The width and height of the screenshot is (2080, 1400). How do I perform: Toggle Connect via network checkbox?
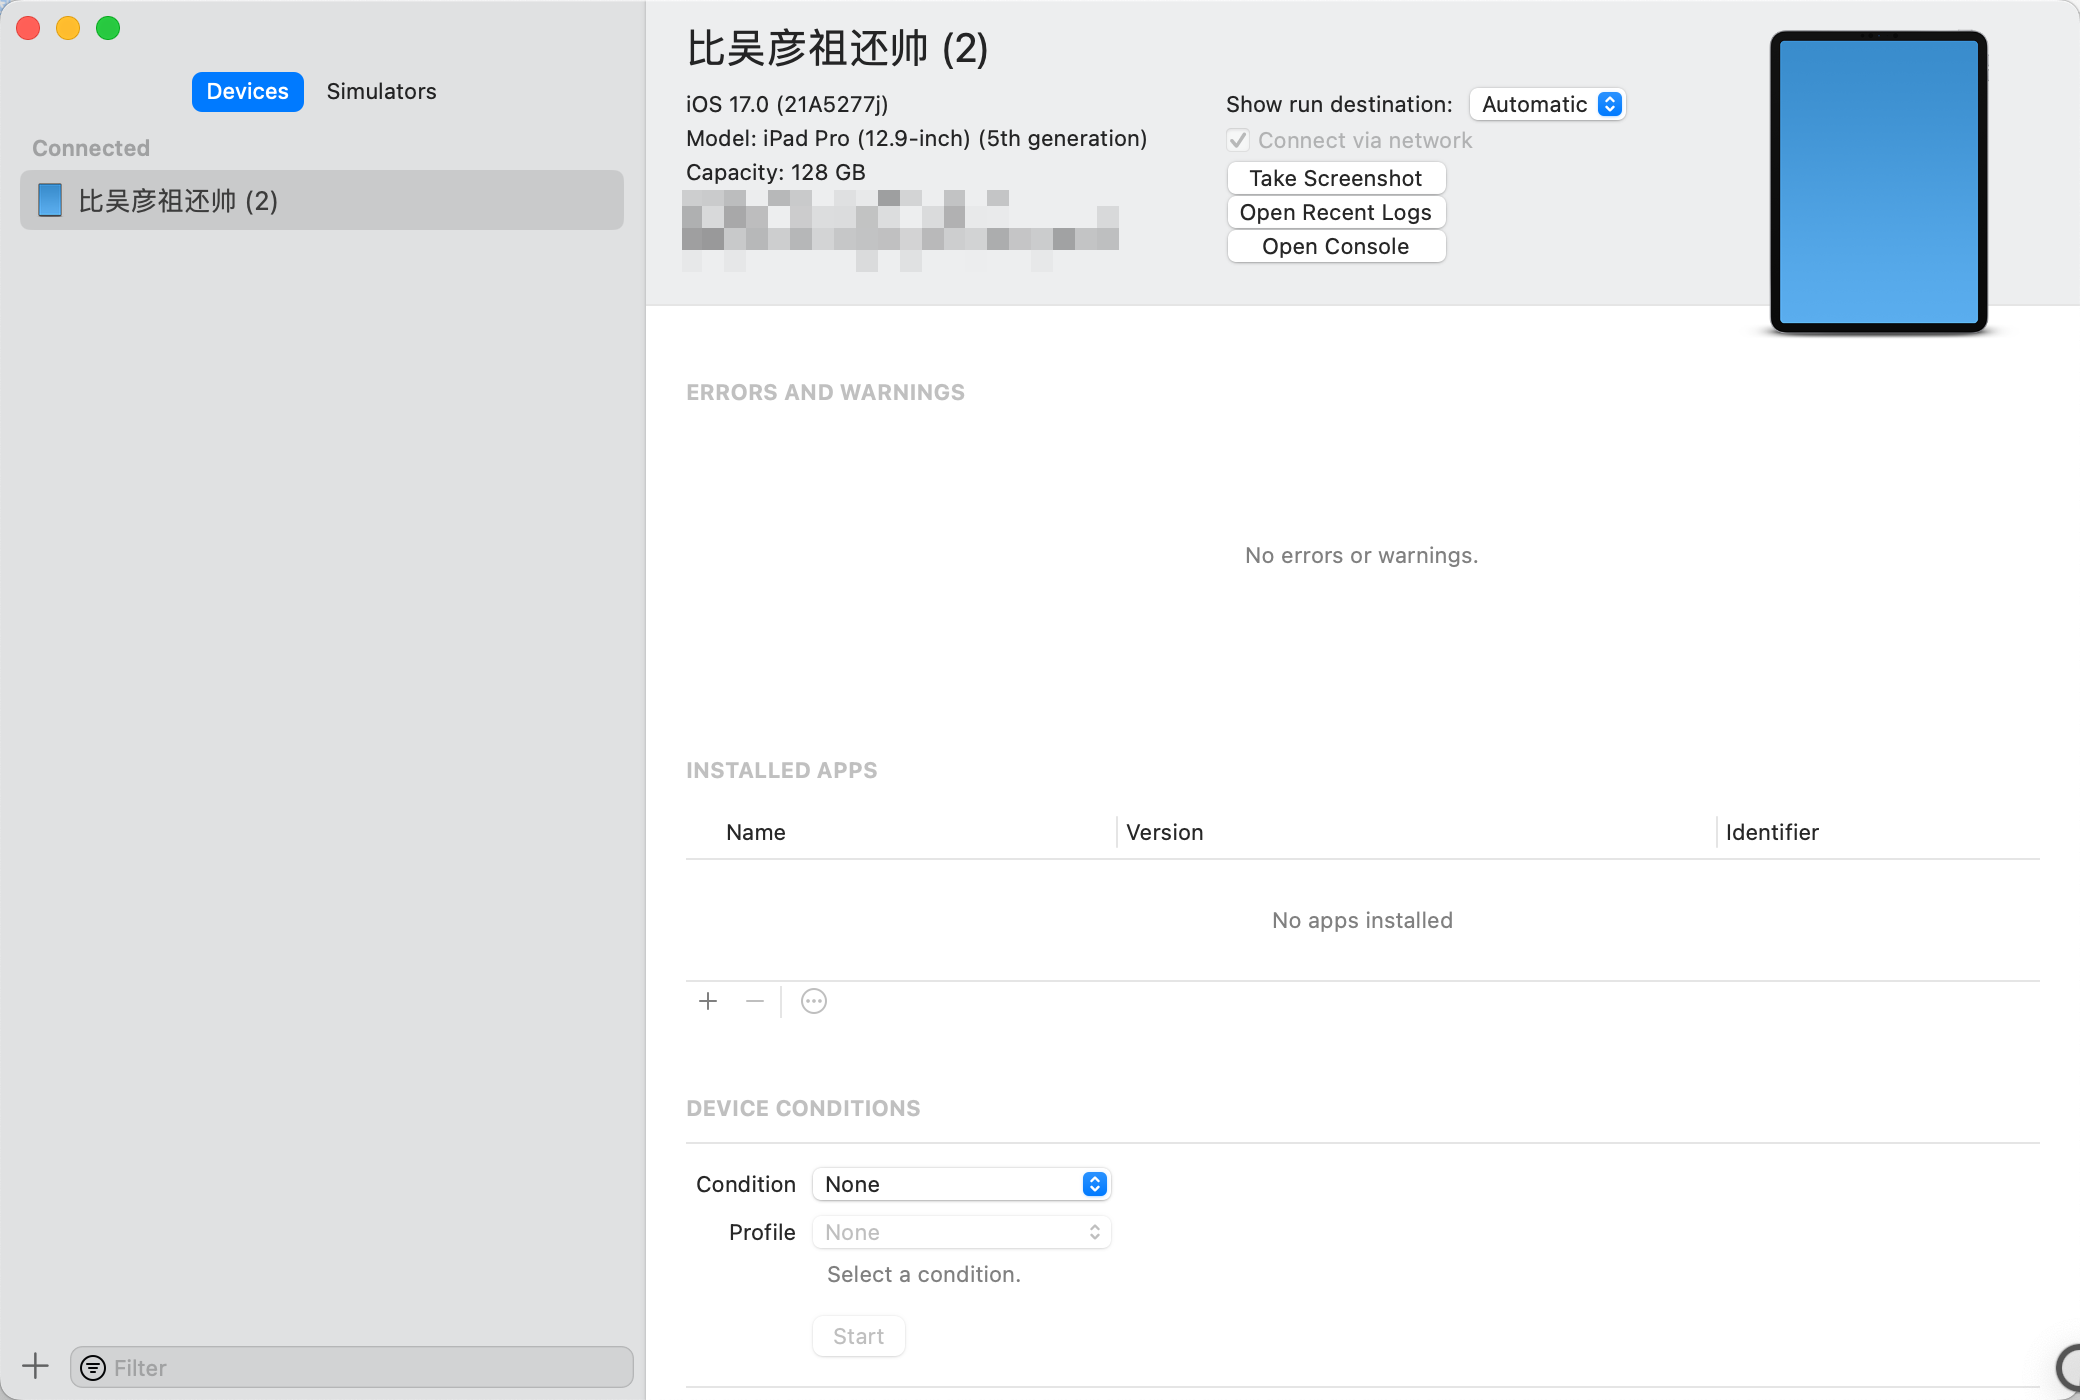(1238, 140)
